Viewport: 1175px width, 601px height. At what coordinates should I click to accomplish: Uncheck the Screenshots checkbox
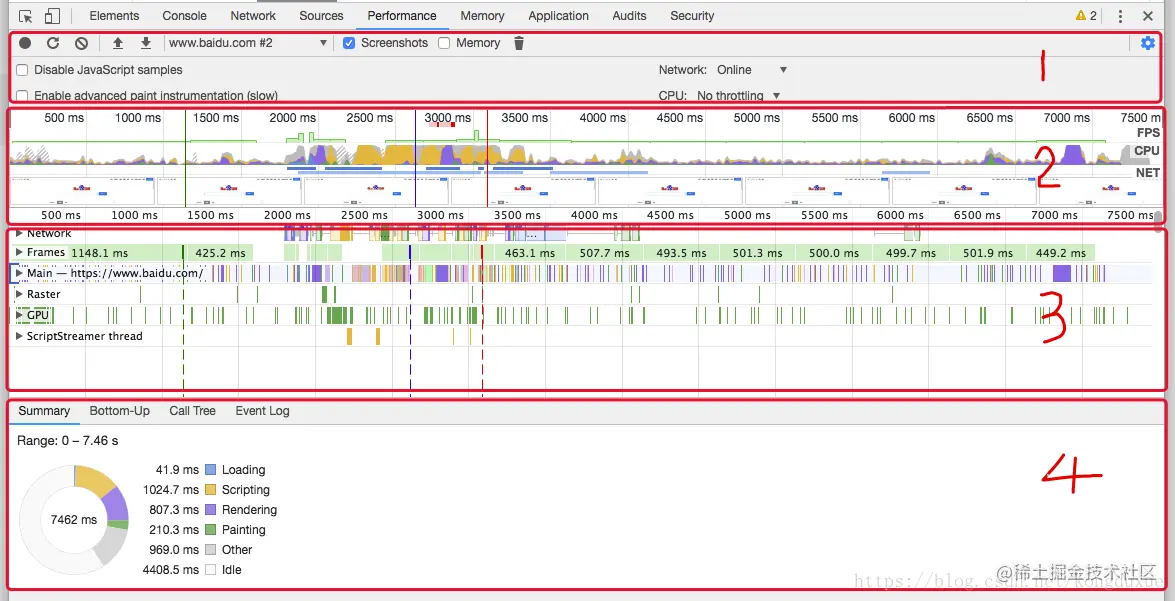pyautogui.click(x=348, y=43)
